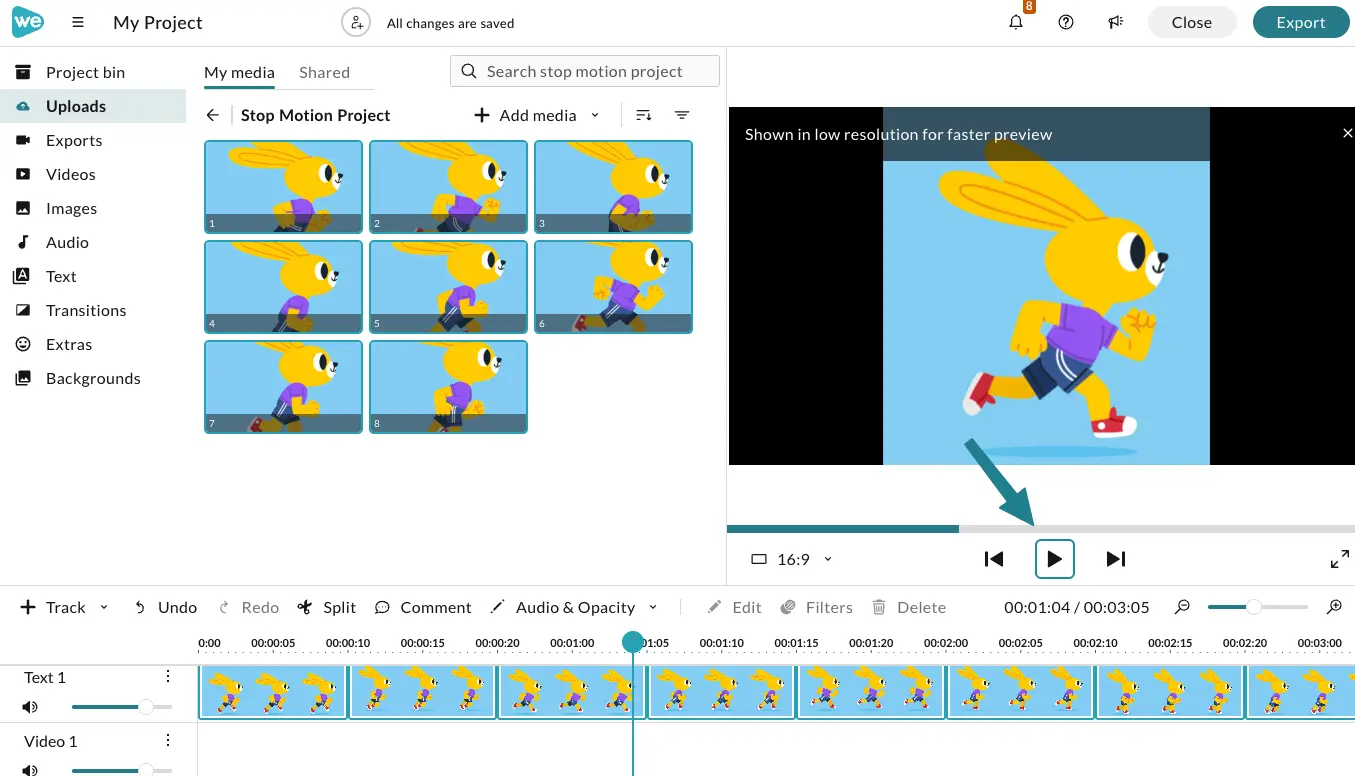Click the Close button
Screen dimensions: 1355x776
1191,22
